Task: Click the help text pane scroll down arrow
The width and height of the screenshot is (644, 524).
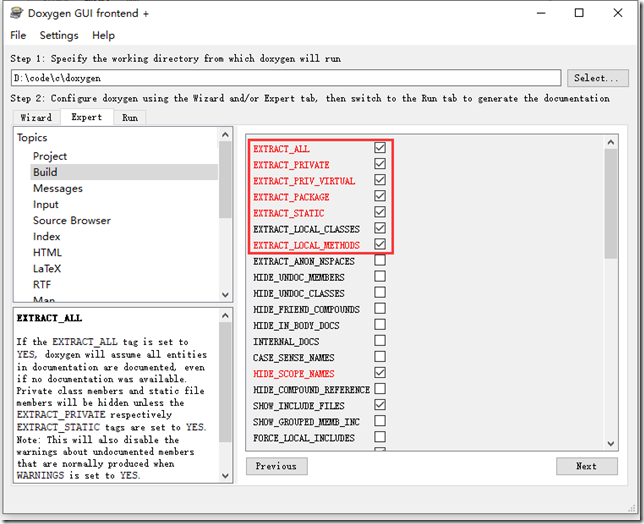Action: pyautogui.click(x=225, y=476)
